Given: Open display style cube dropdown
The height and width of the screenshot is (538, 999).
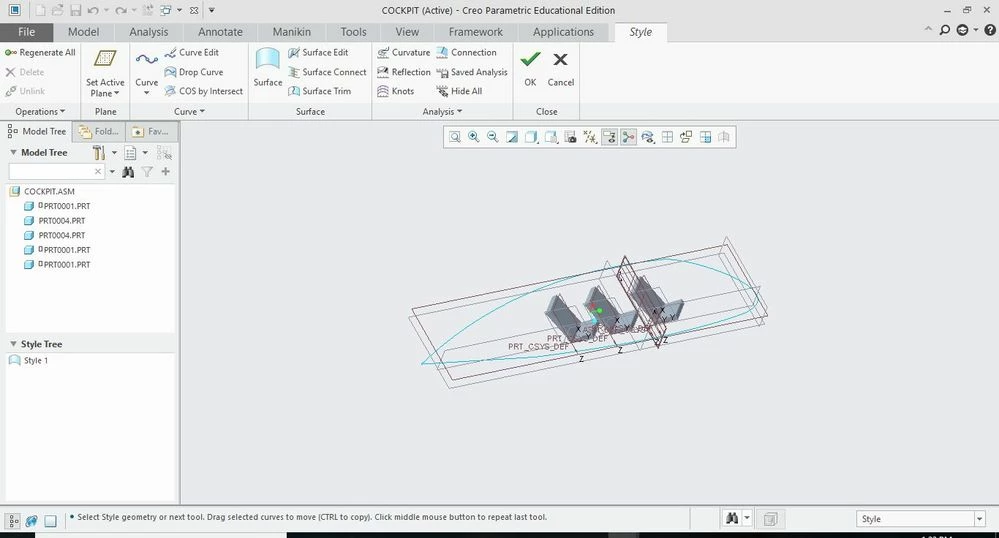Looking at the screenshot, I should click(531, 137).
